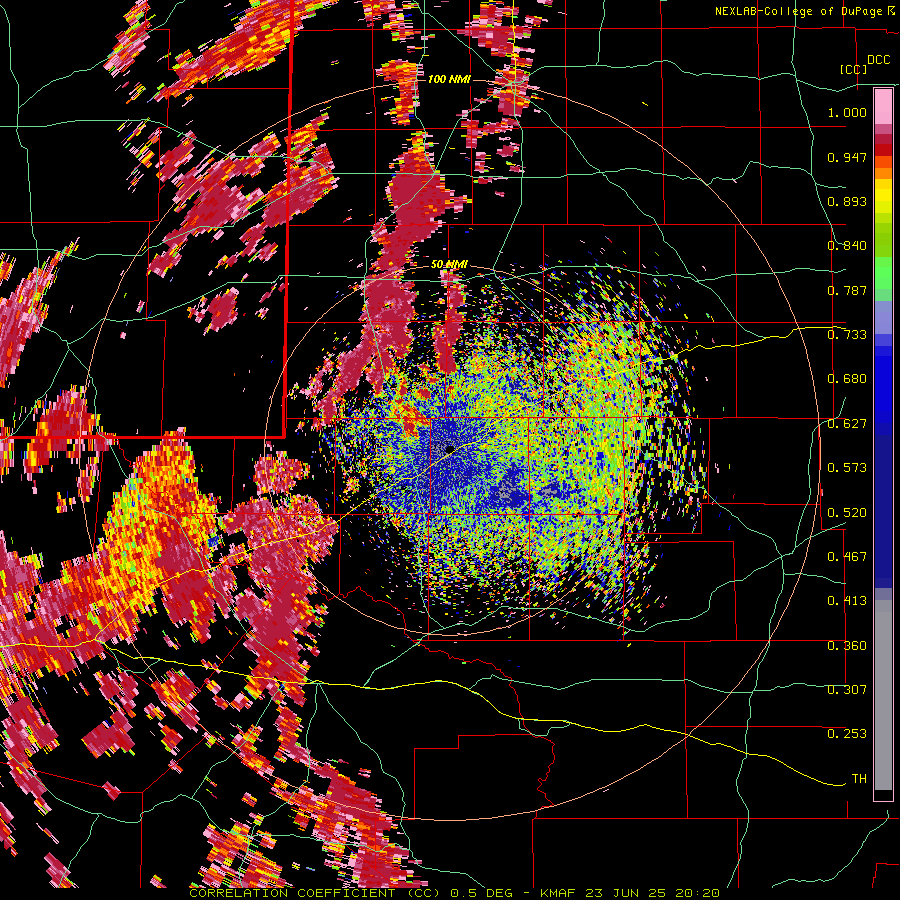
Task: Select the 0.893 legend value
Action: 847,201
